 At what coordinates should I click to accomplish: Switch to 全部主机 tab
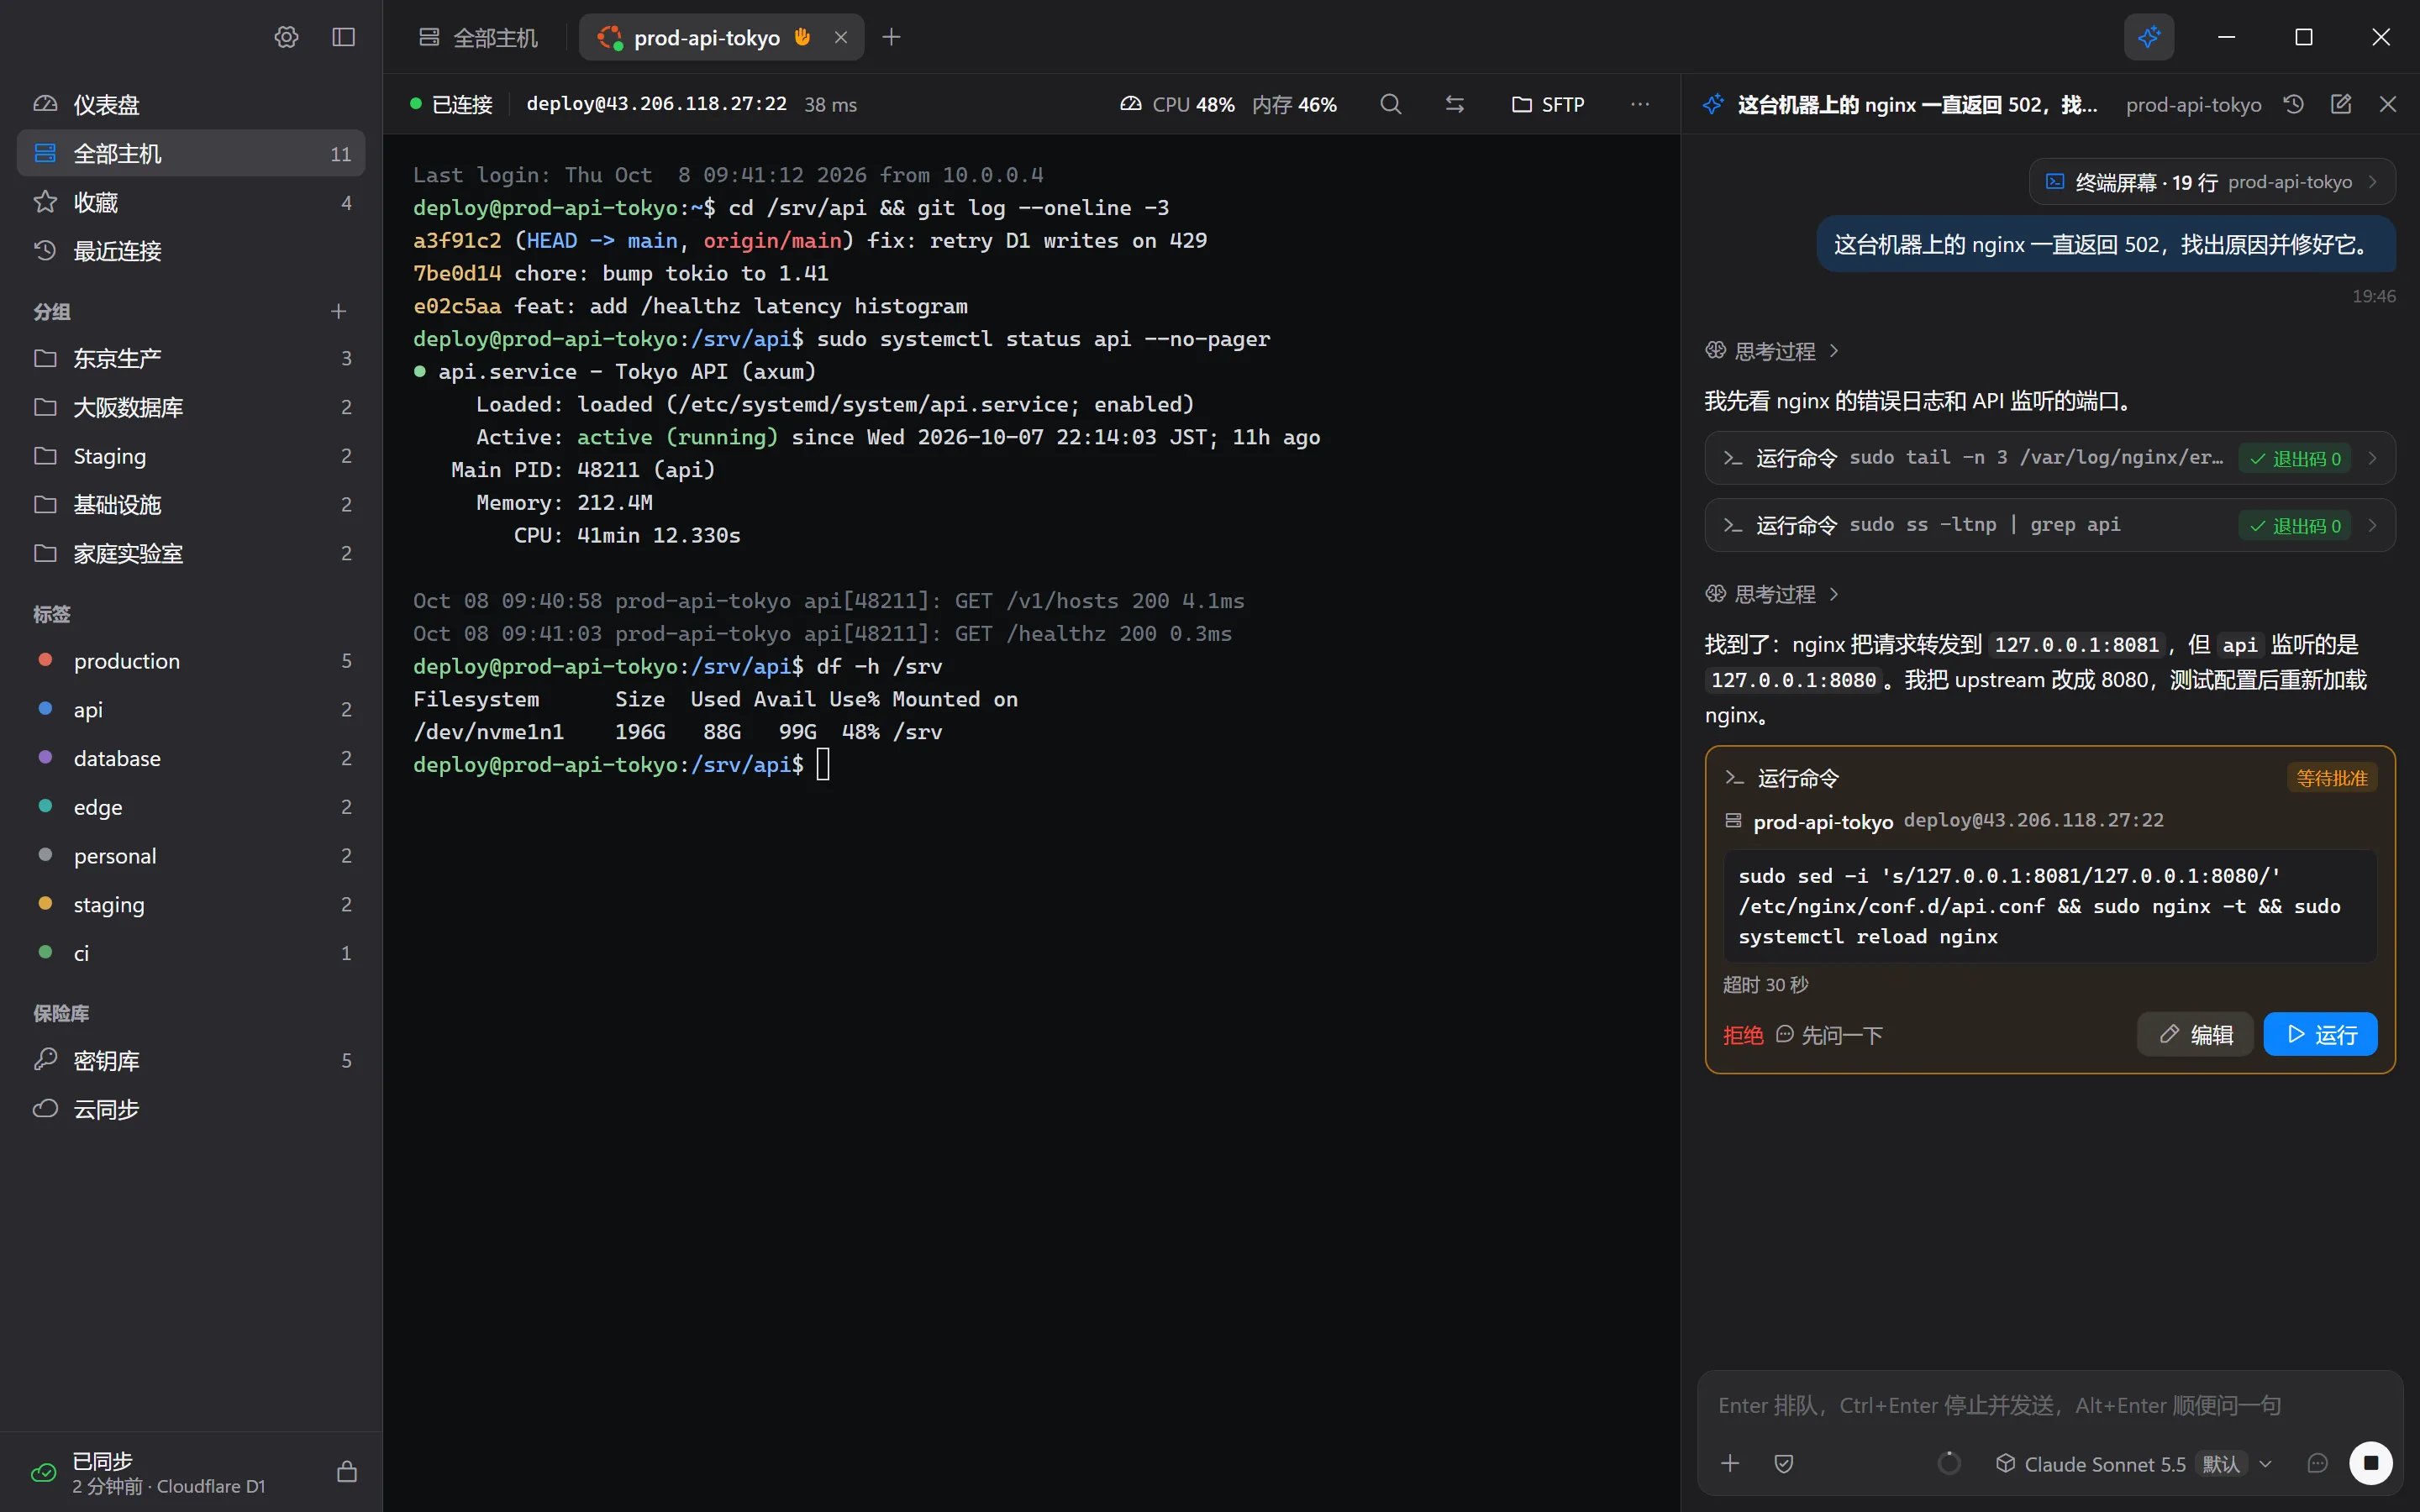[478, 37]
